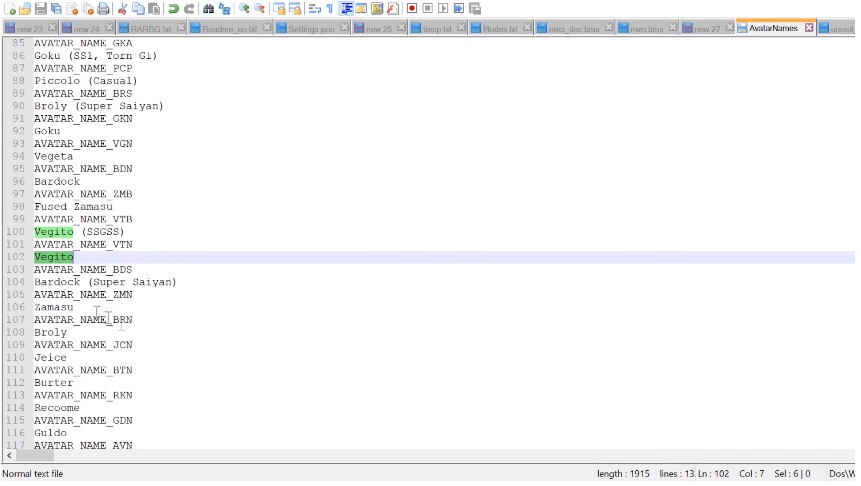
Task: Toggle the indent guide
Action: (346, 8)
